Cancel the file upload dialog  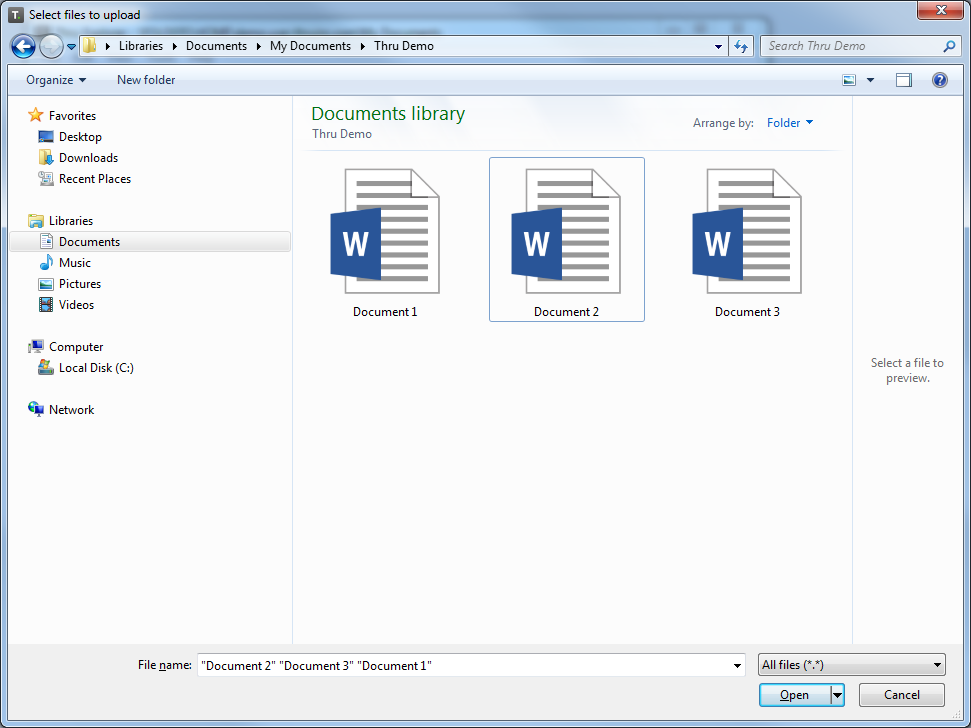click(902, 695)
